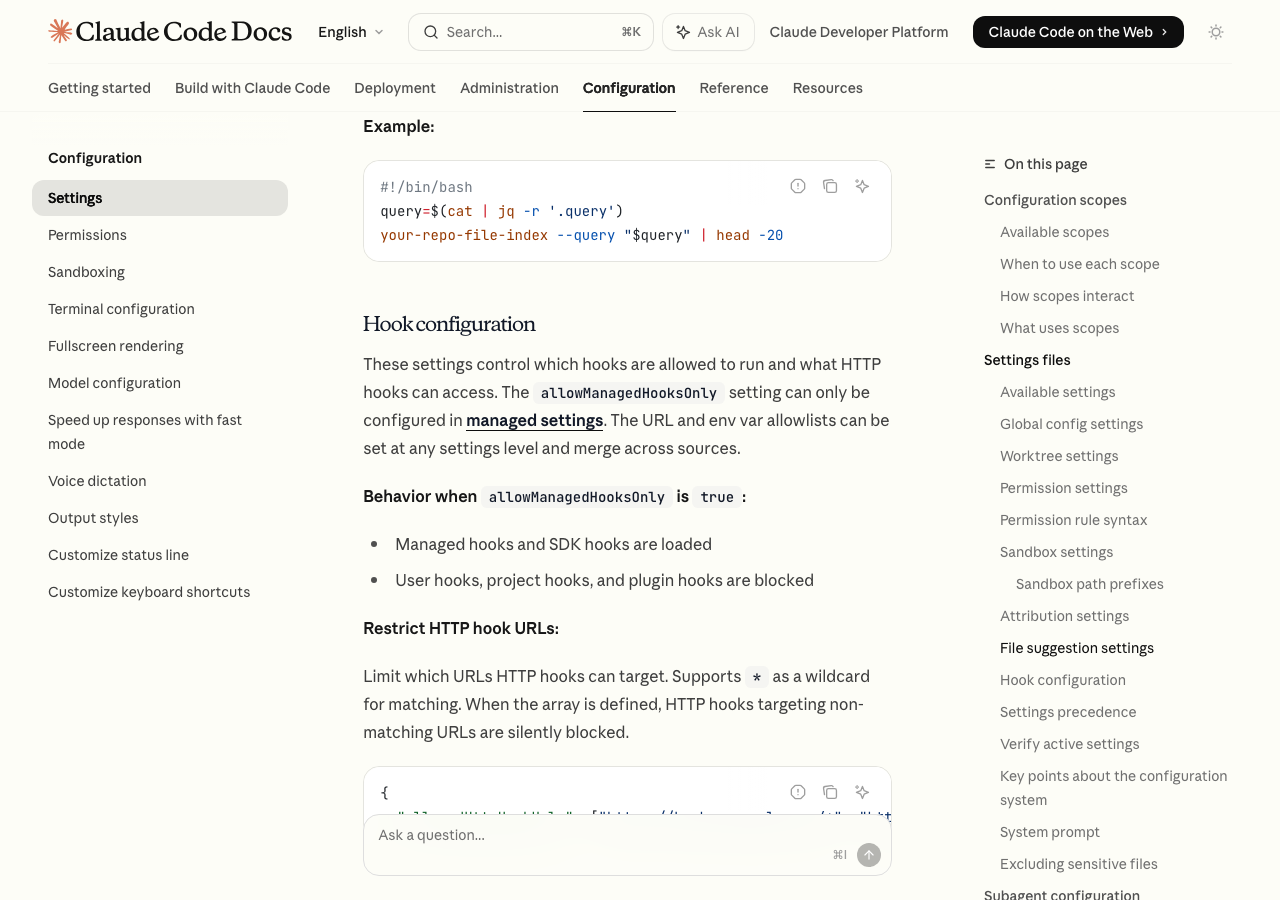This screenshot has width=1280, height=900.
Task: Toggle light/dark theme sun icon
Action: point(1216,32)
